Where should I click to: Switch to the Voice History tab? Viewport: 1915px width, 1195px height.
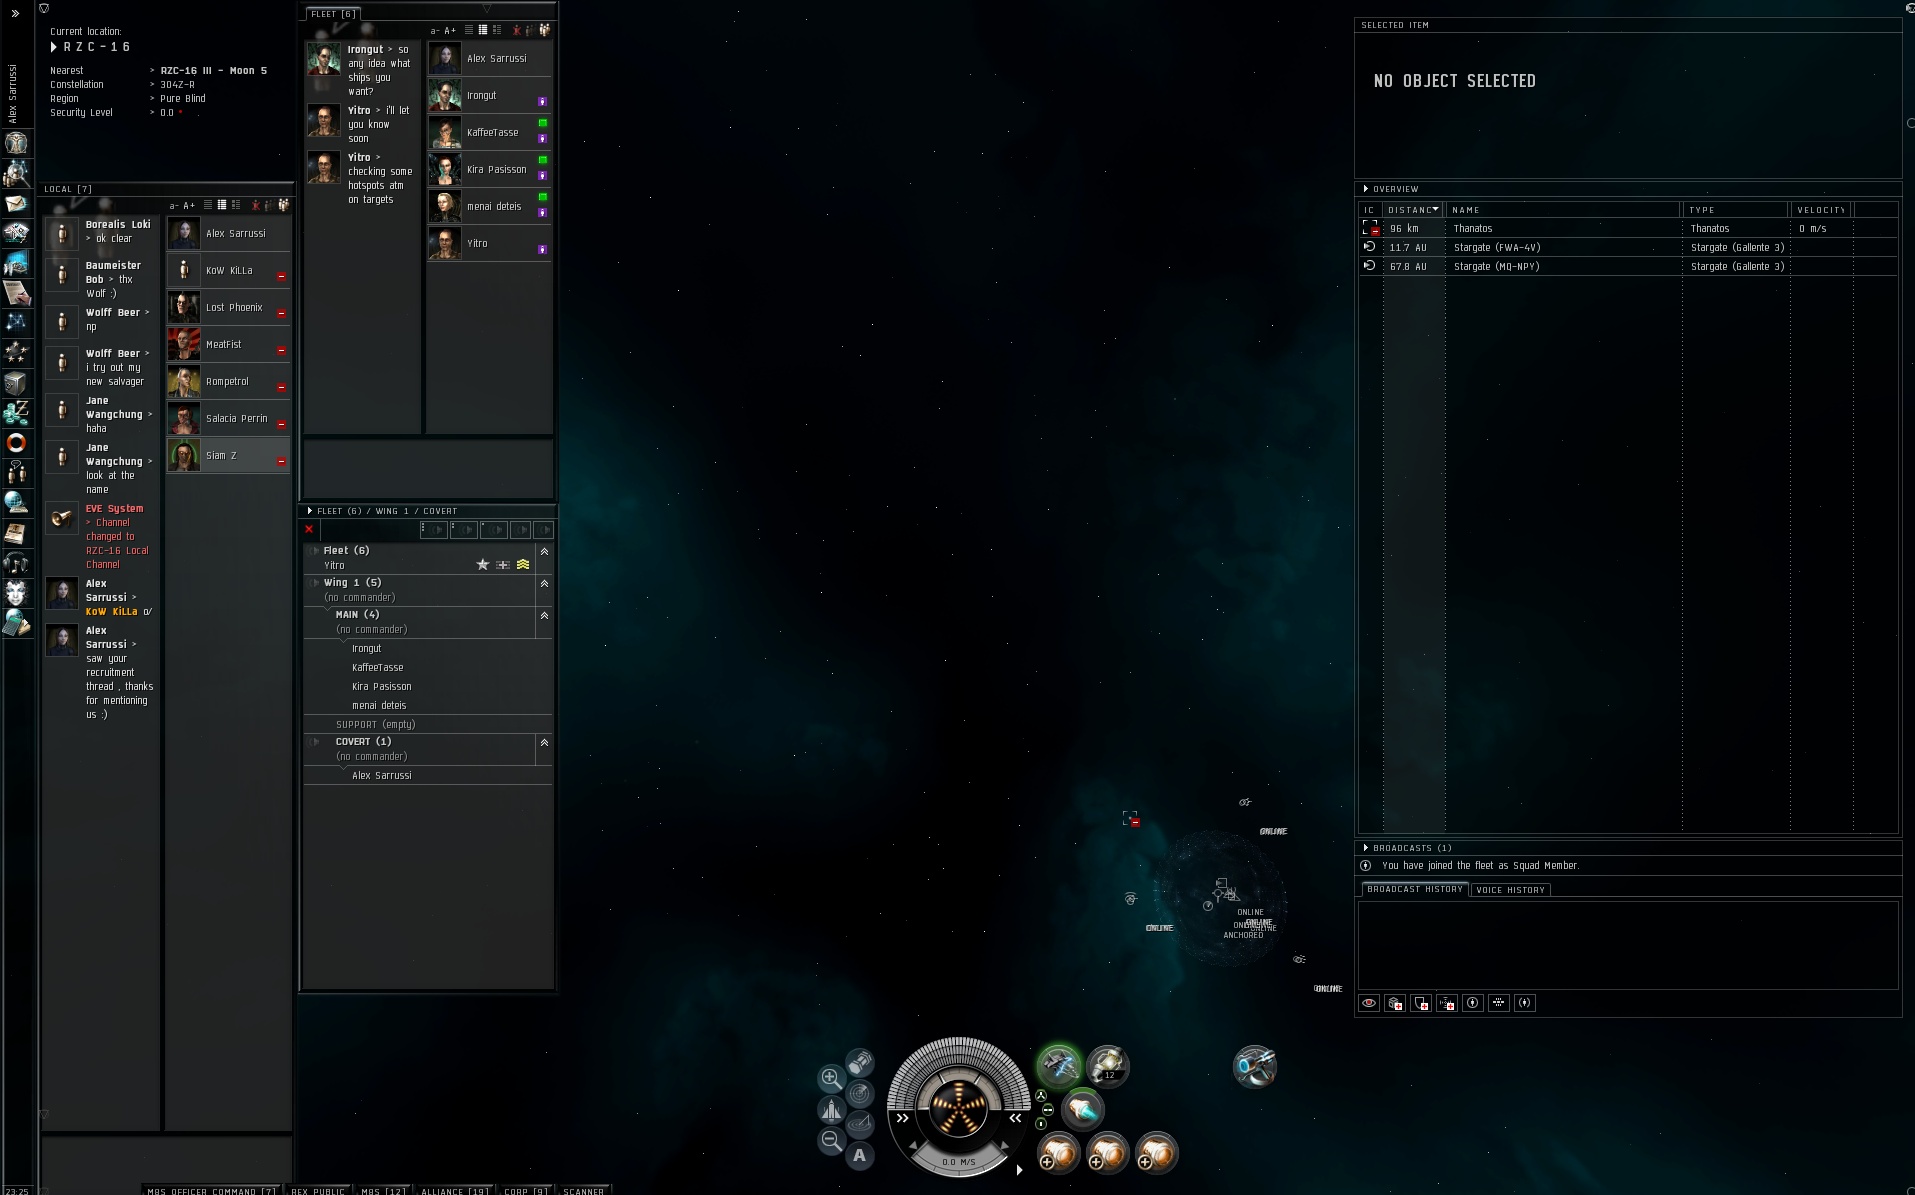tap(1510, 890)
